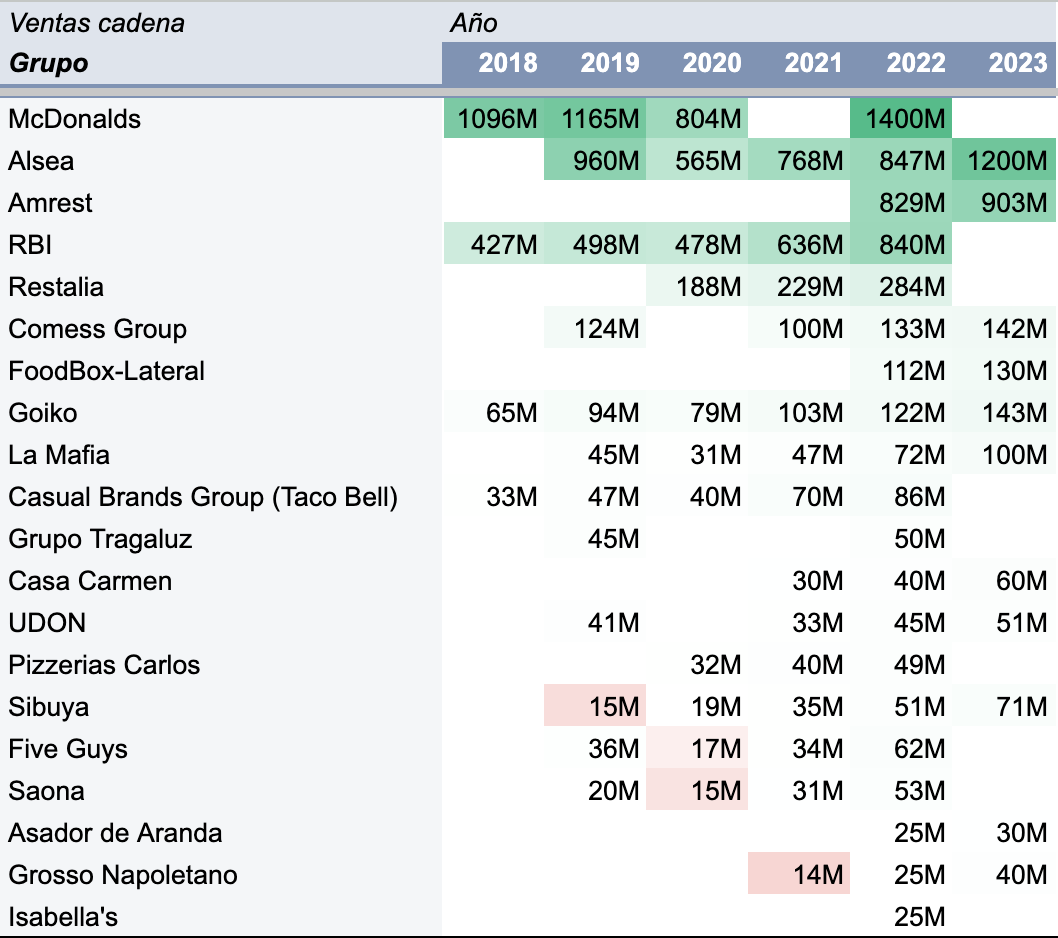Select the 2020 year column header
The width and height of the screenshot is (1058, 938).
711,63
